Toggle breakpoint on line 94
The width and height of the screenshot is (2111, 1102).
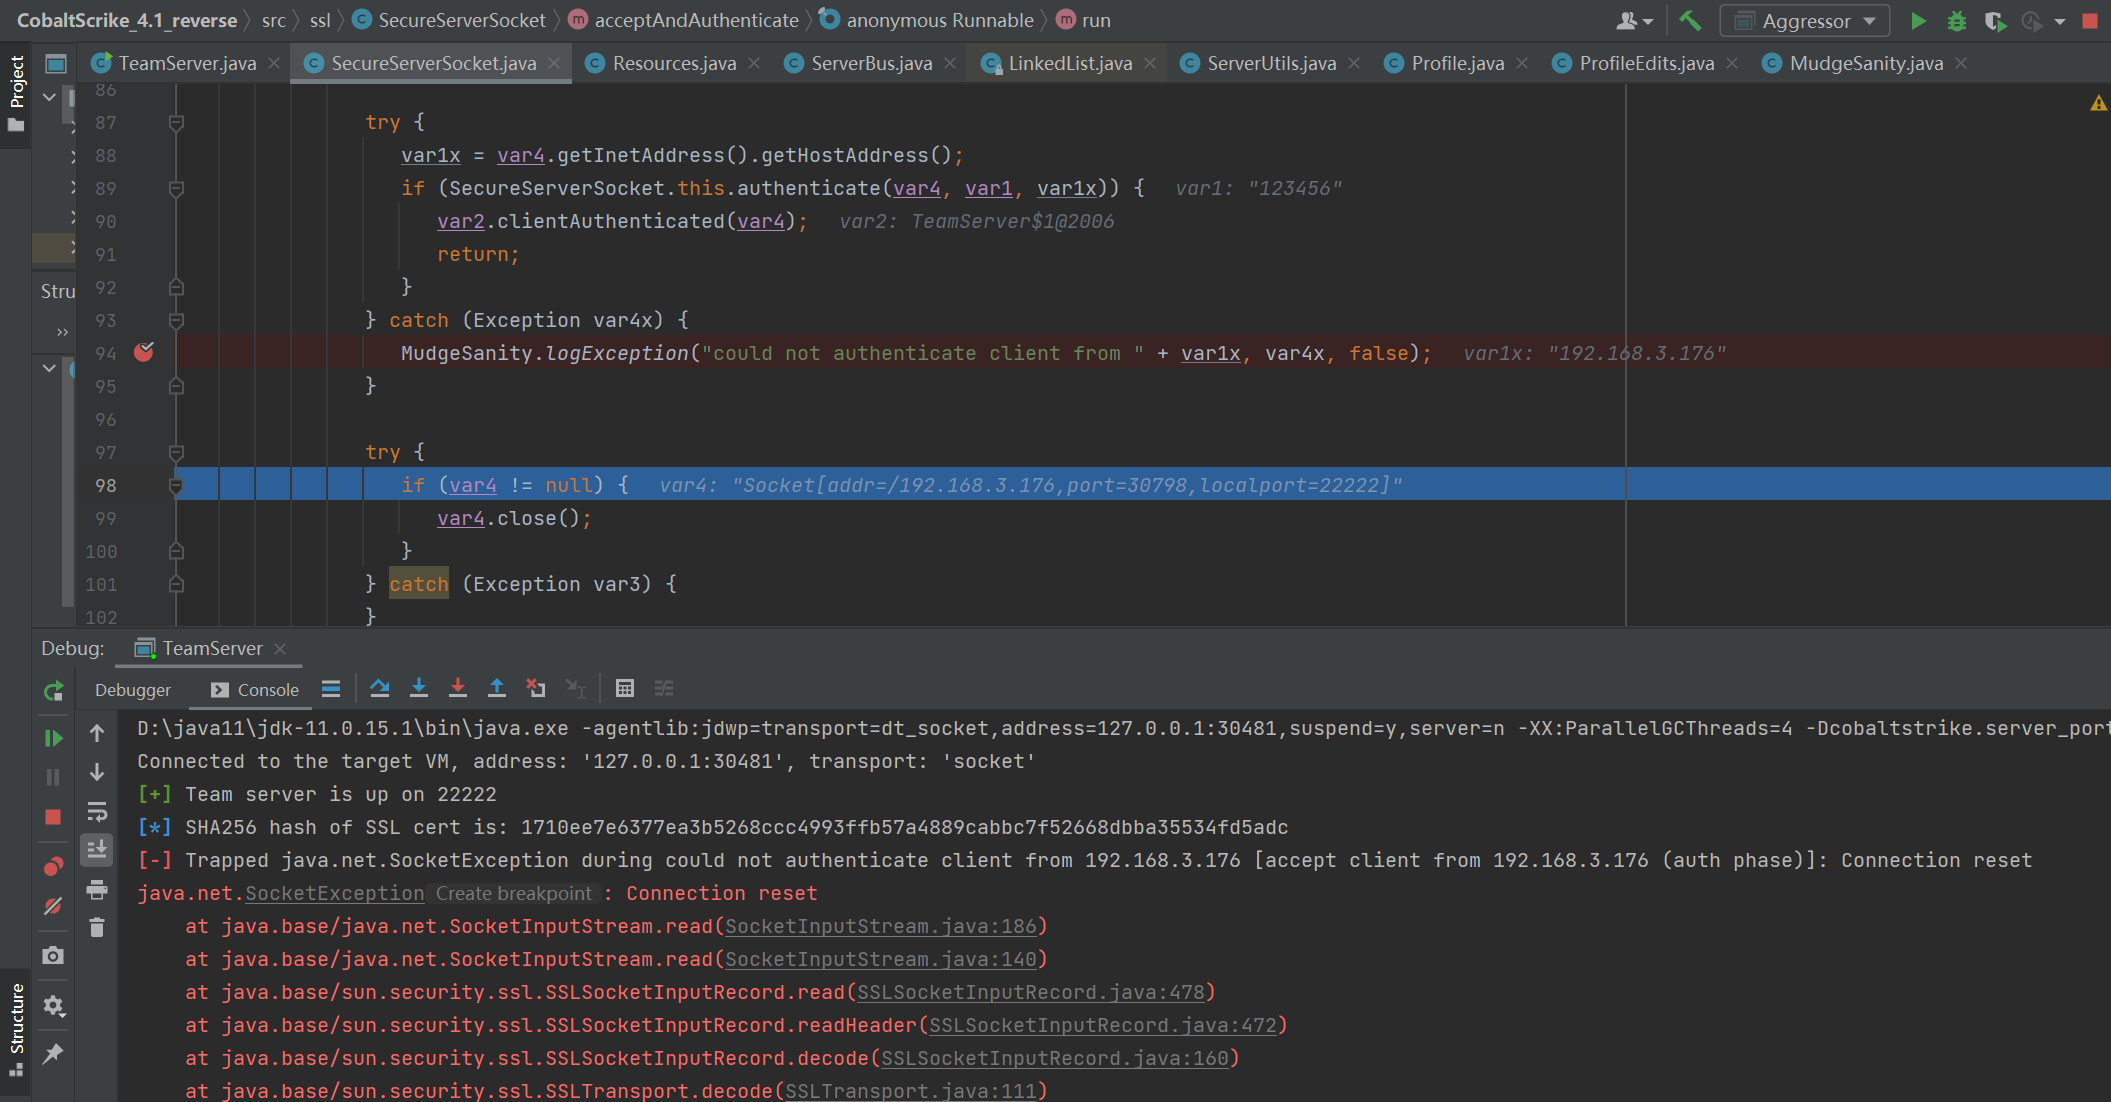point(144,352)
